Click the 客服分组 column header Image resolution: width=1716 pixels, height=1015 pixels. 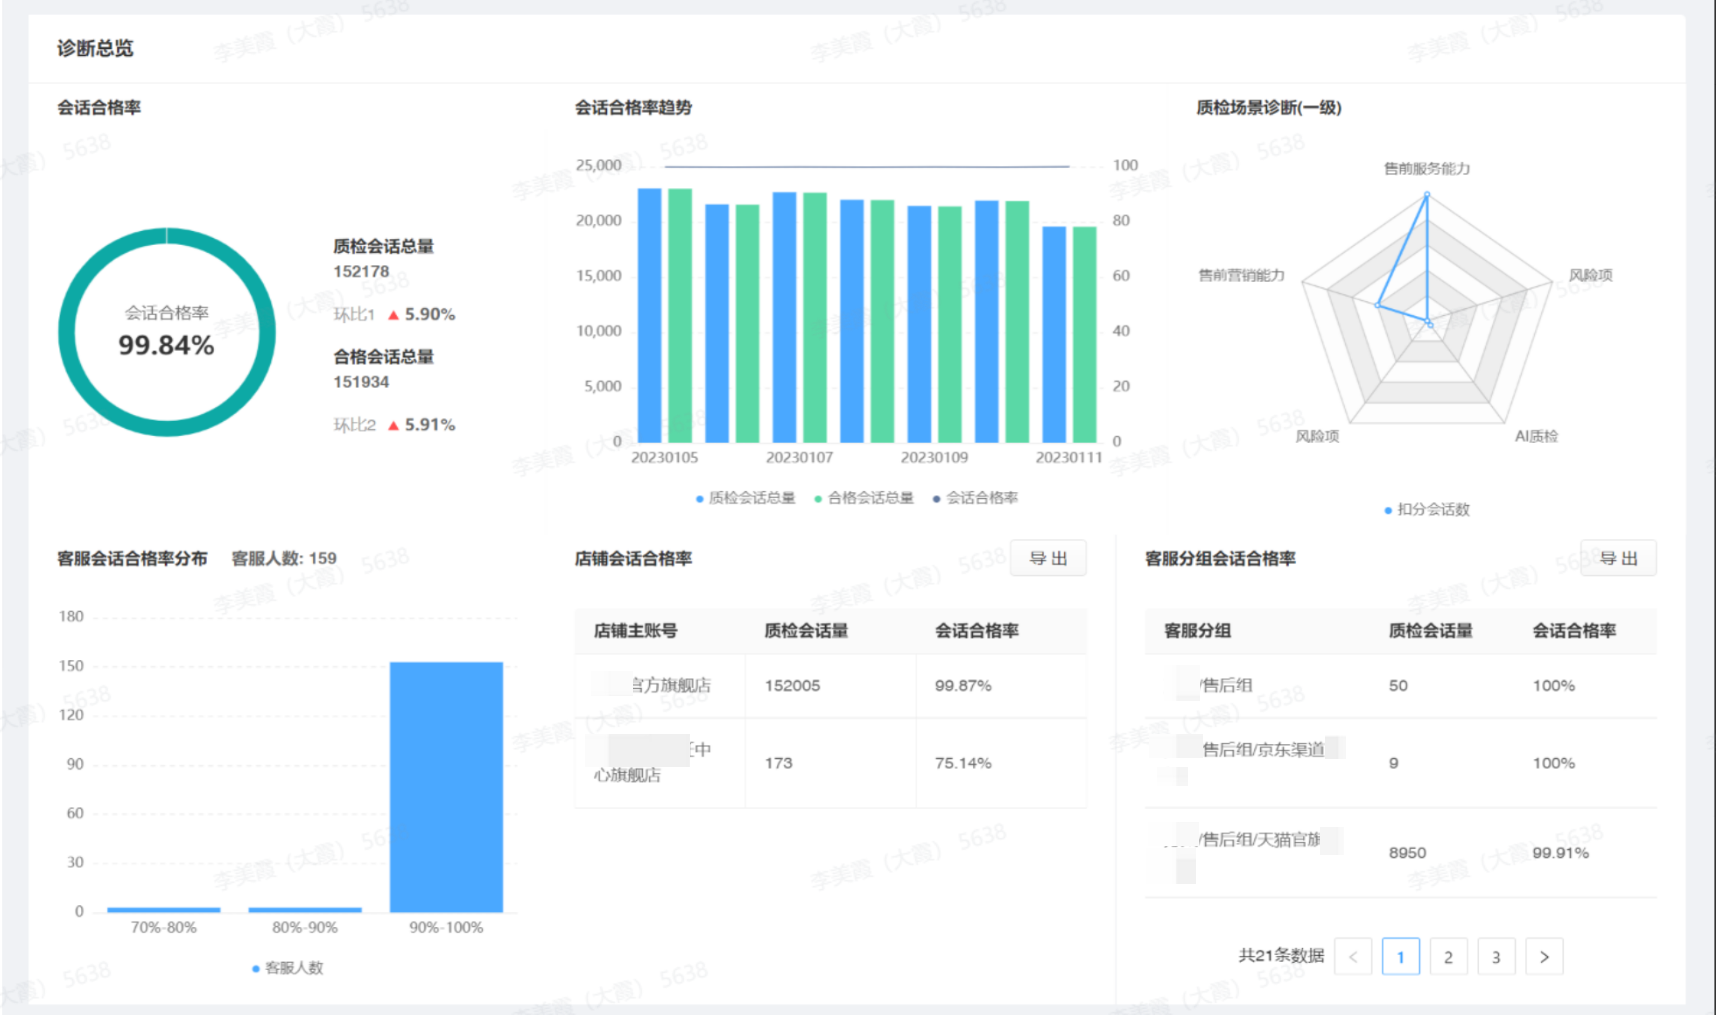tap(1198, 631)
